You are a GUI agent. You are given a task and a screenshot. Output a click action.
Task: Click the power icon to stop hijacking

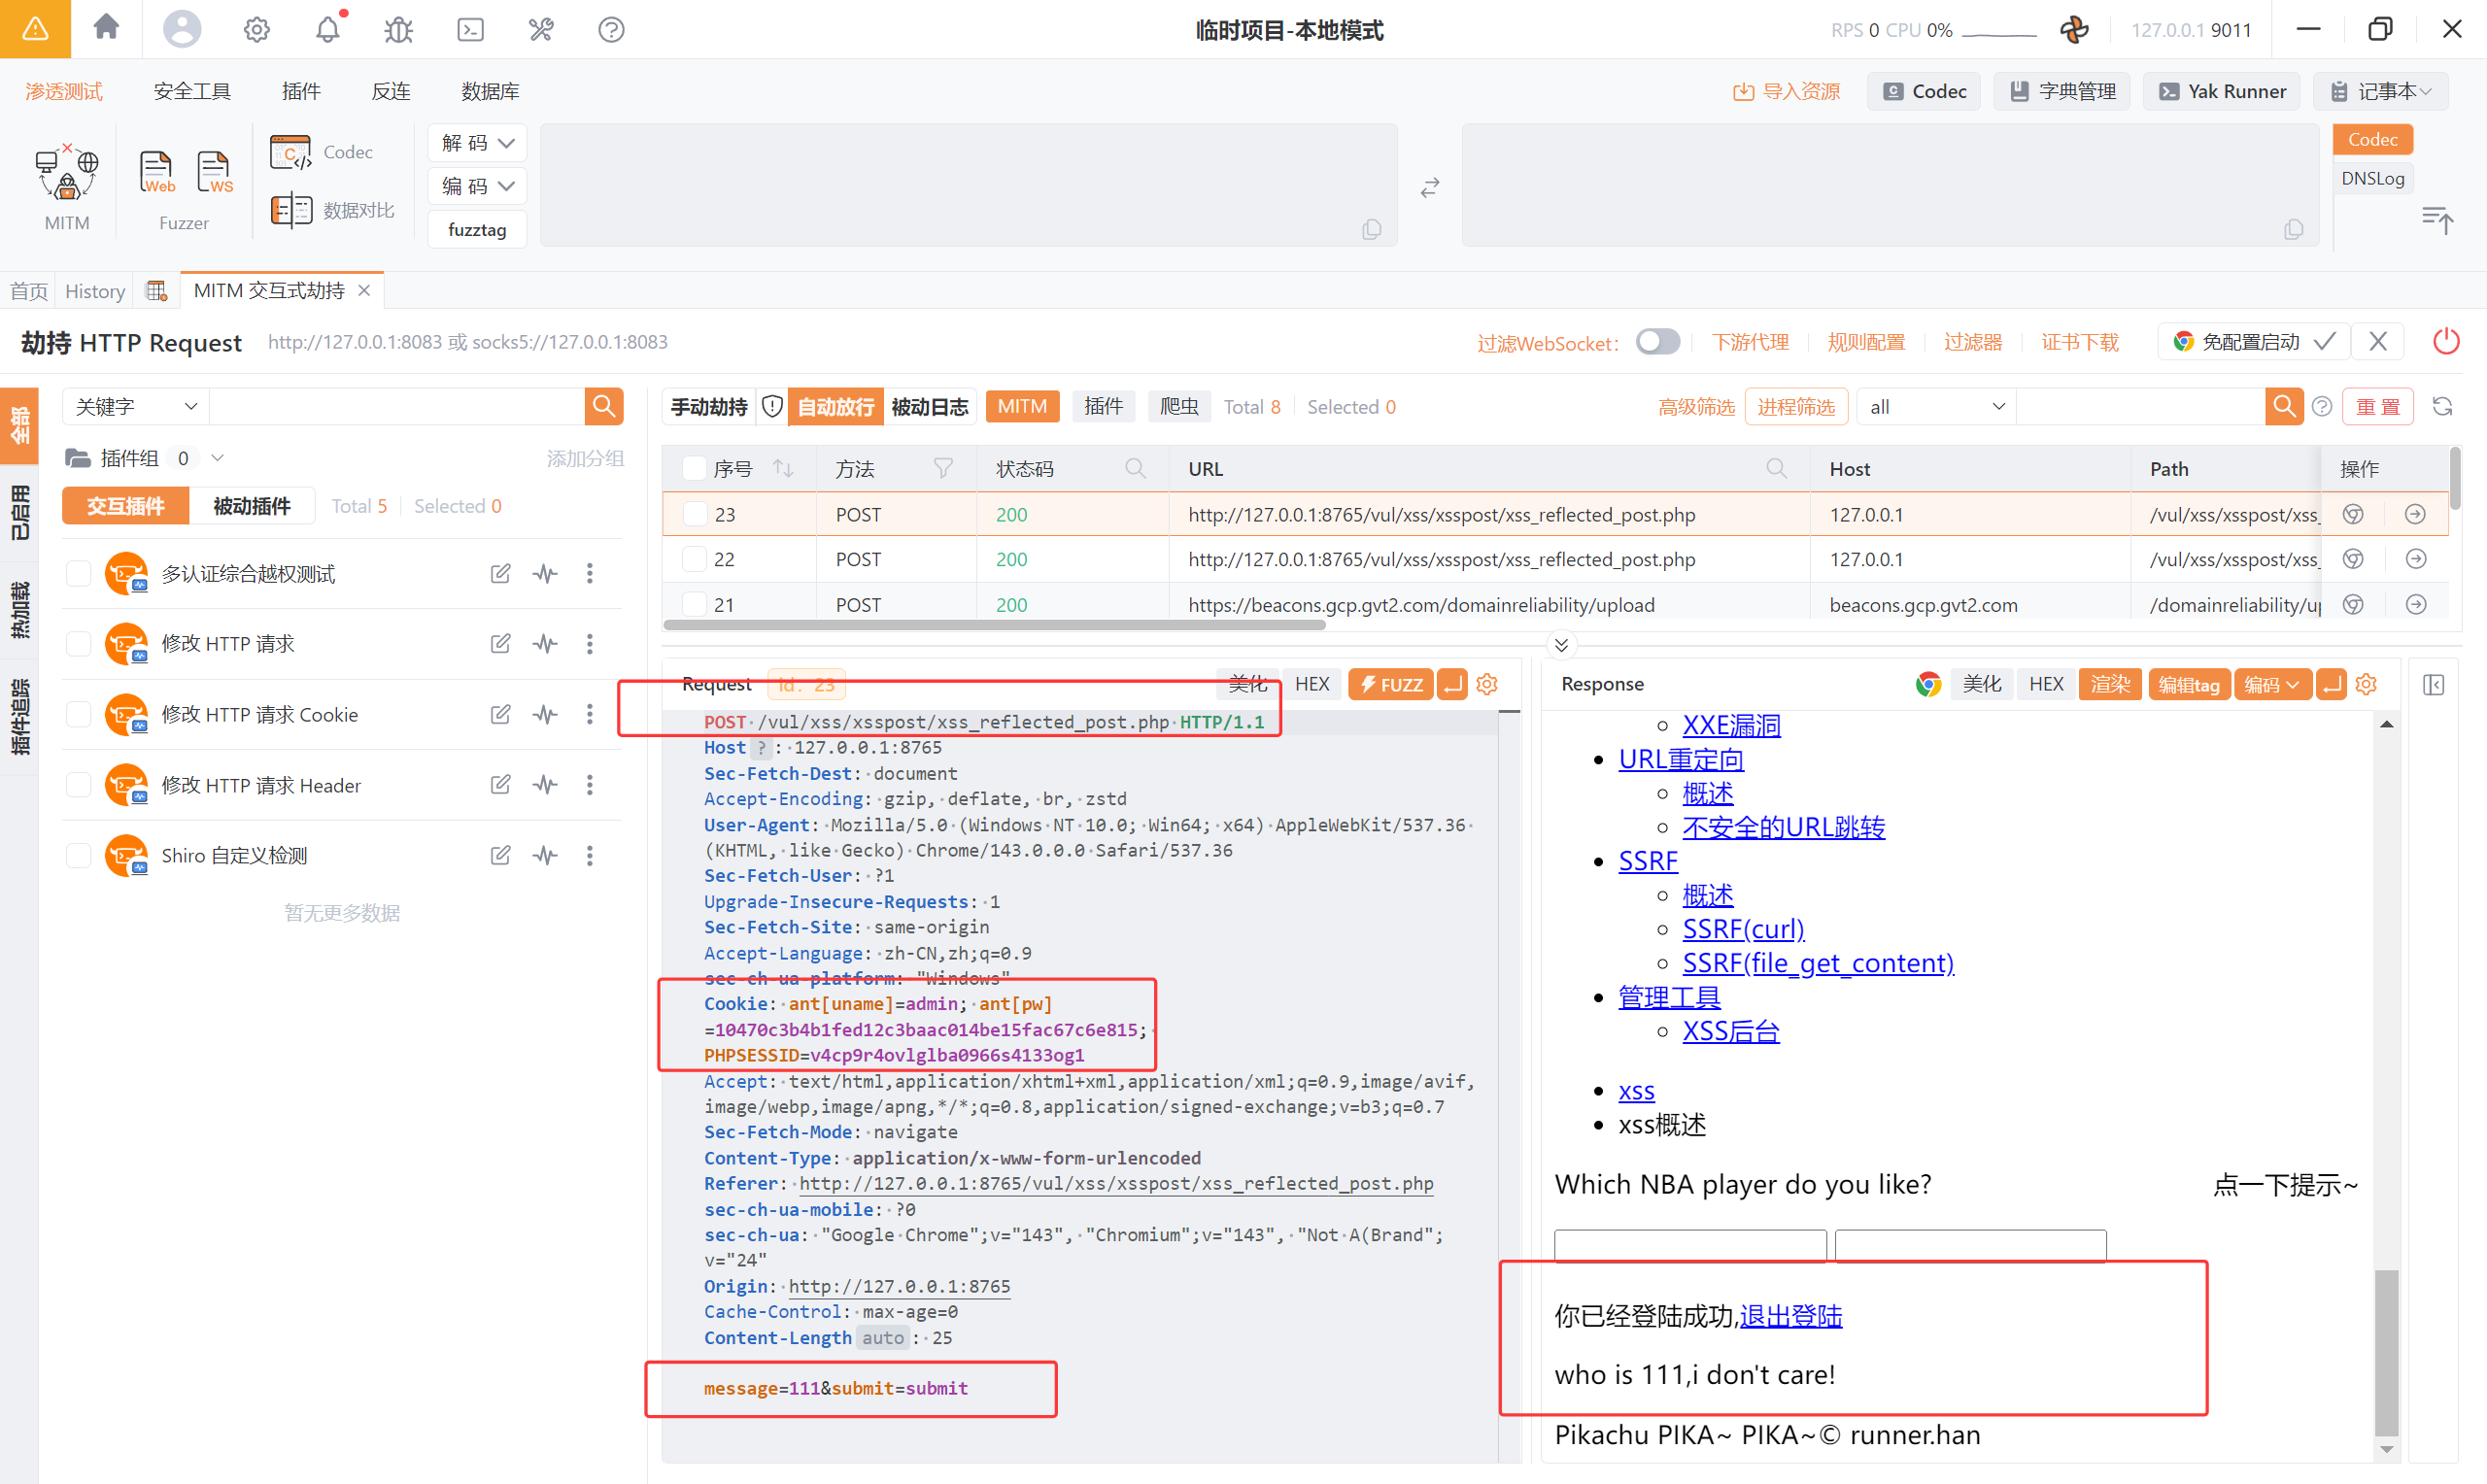coord(2445,342)
